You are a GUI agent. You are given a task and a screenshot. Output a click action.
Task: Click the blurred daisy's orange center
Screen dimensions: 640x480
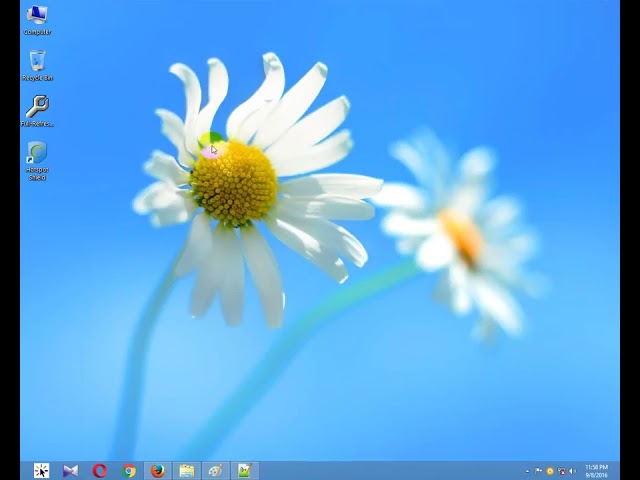click(x=462, y=234)
